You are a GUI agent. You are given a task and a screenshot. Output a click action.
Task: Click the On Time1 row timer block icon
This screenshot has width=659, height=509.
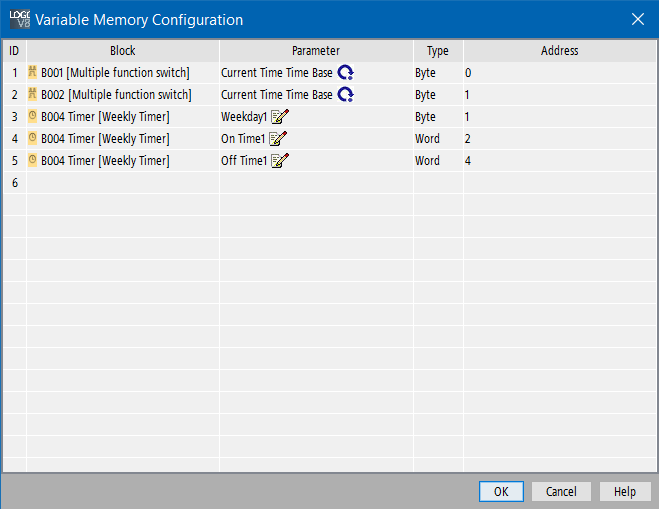33,139
